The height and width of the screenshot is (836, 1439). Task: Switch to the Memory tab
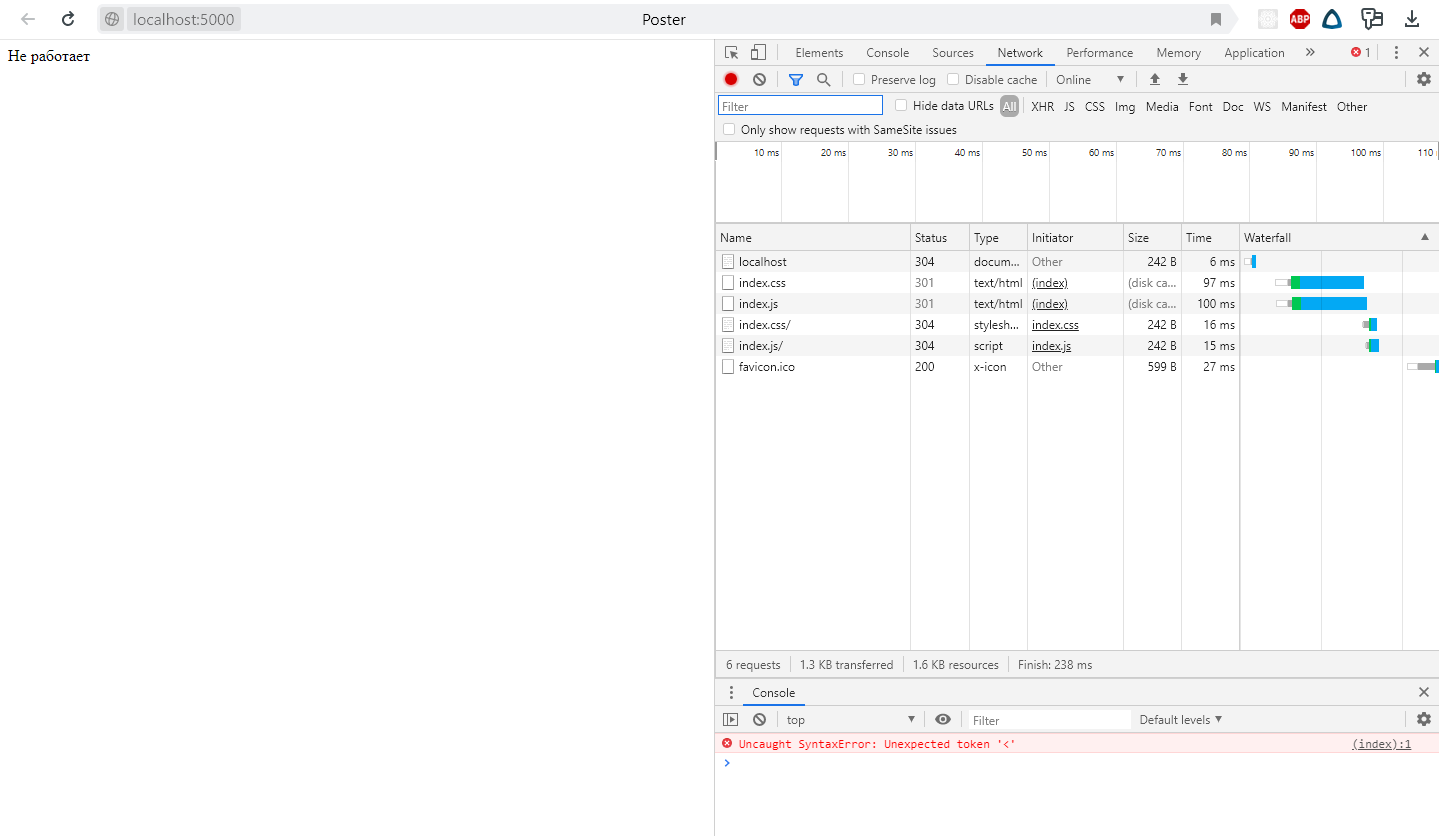click(x=1178, y=53)
